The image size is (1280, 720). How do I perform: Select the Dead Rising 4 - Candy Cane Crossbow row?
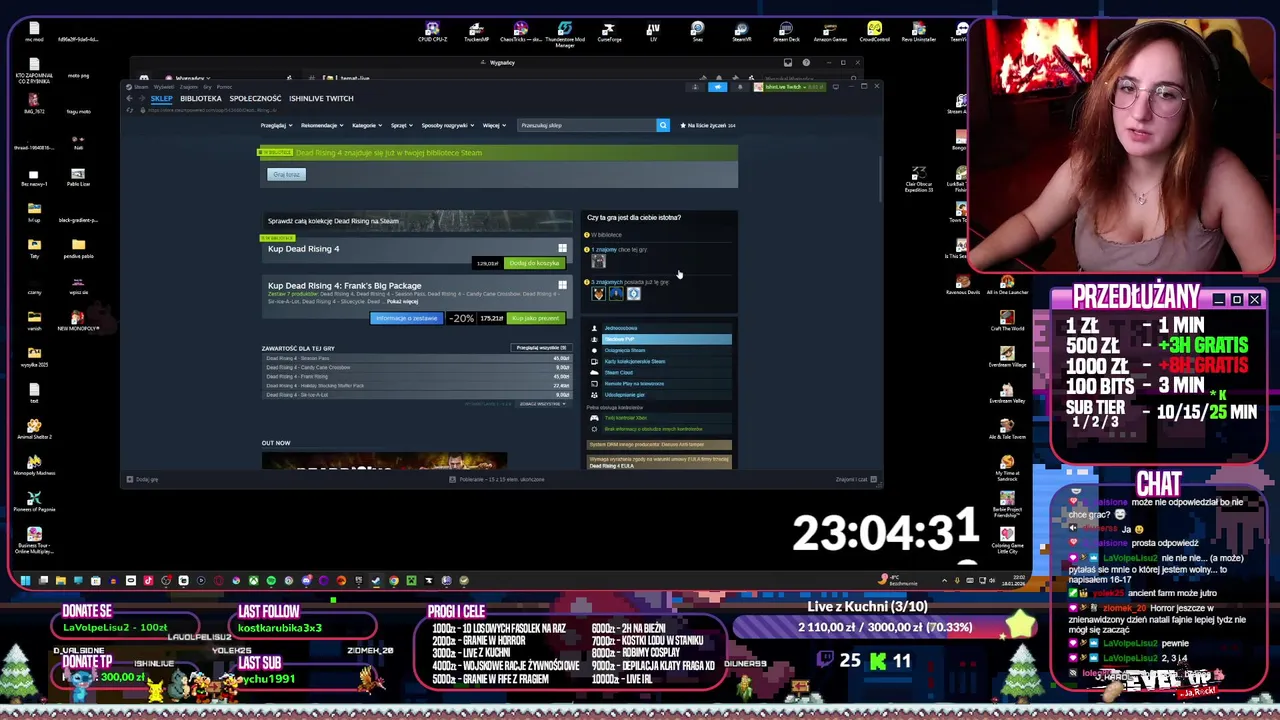pos(417,367)
